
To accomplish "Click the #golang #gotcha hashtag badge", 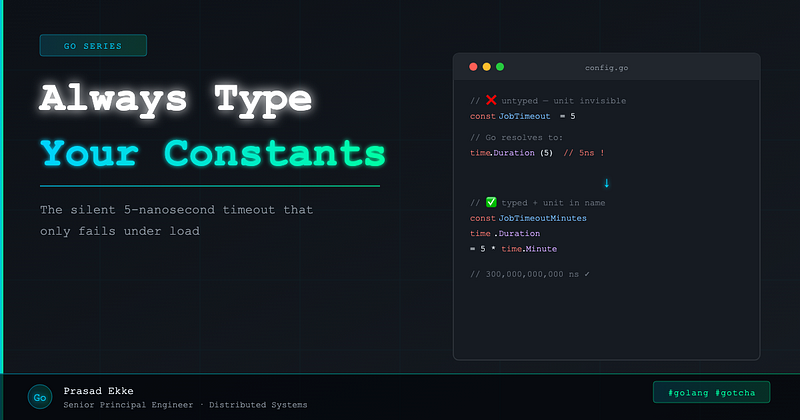I will [x=711, y=392].
